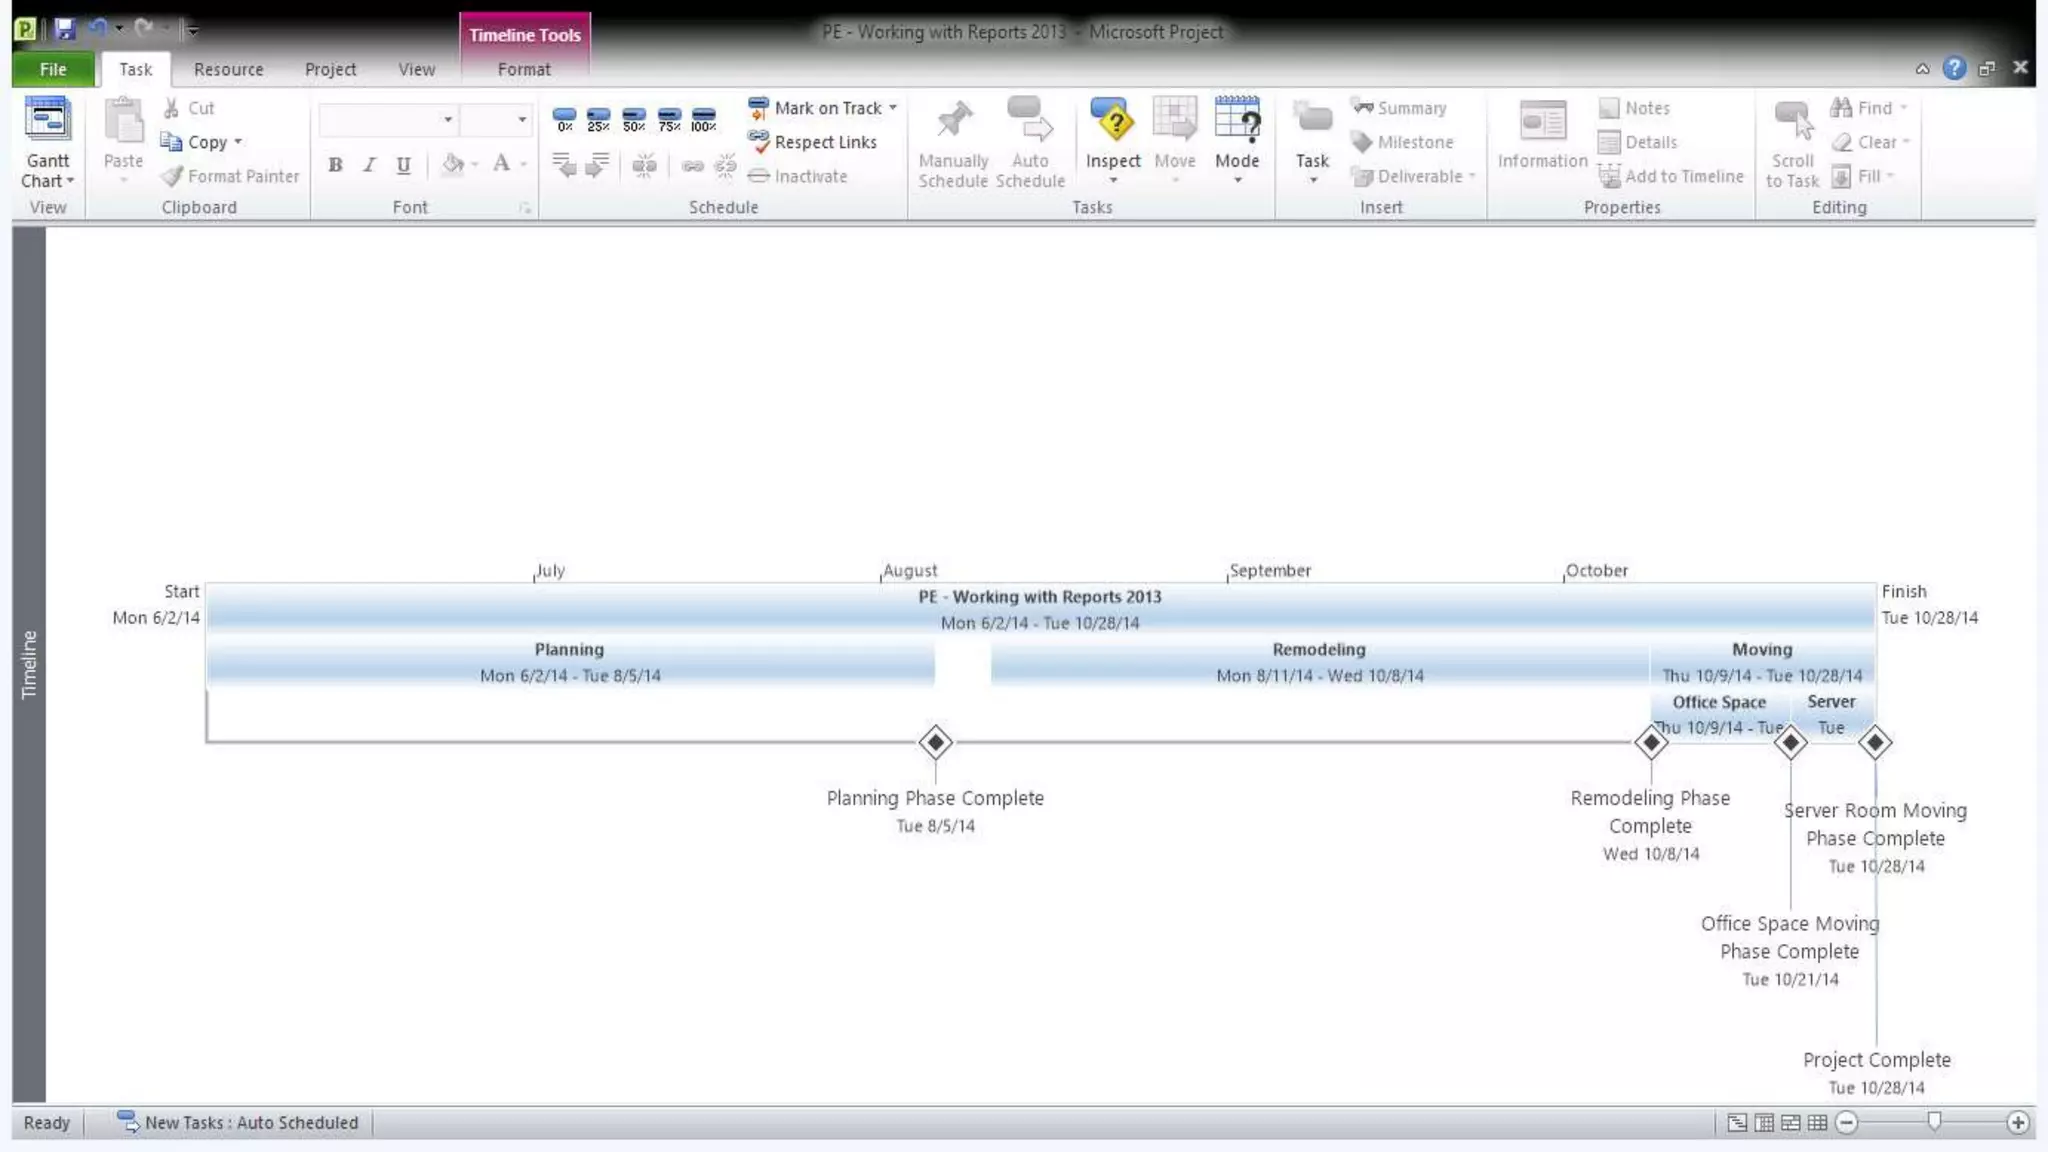Screen dimensions: 2048x1152
Task: Click the Help question mark icon
Action: pos(1954,68)
